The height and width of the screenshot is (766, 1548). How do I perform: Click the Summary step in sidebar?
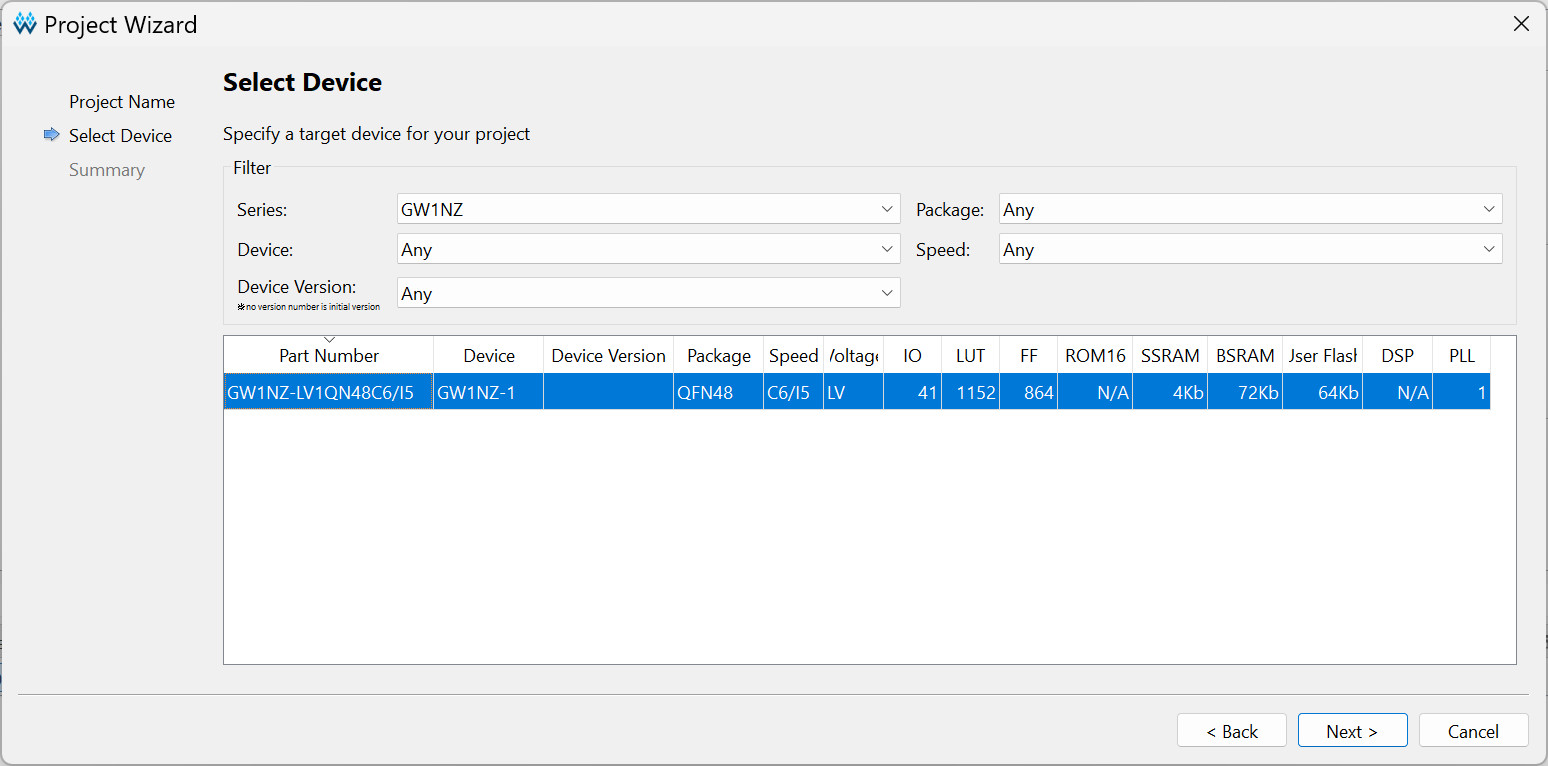click(x=107, y=170)
